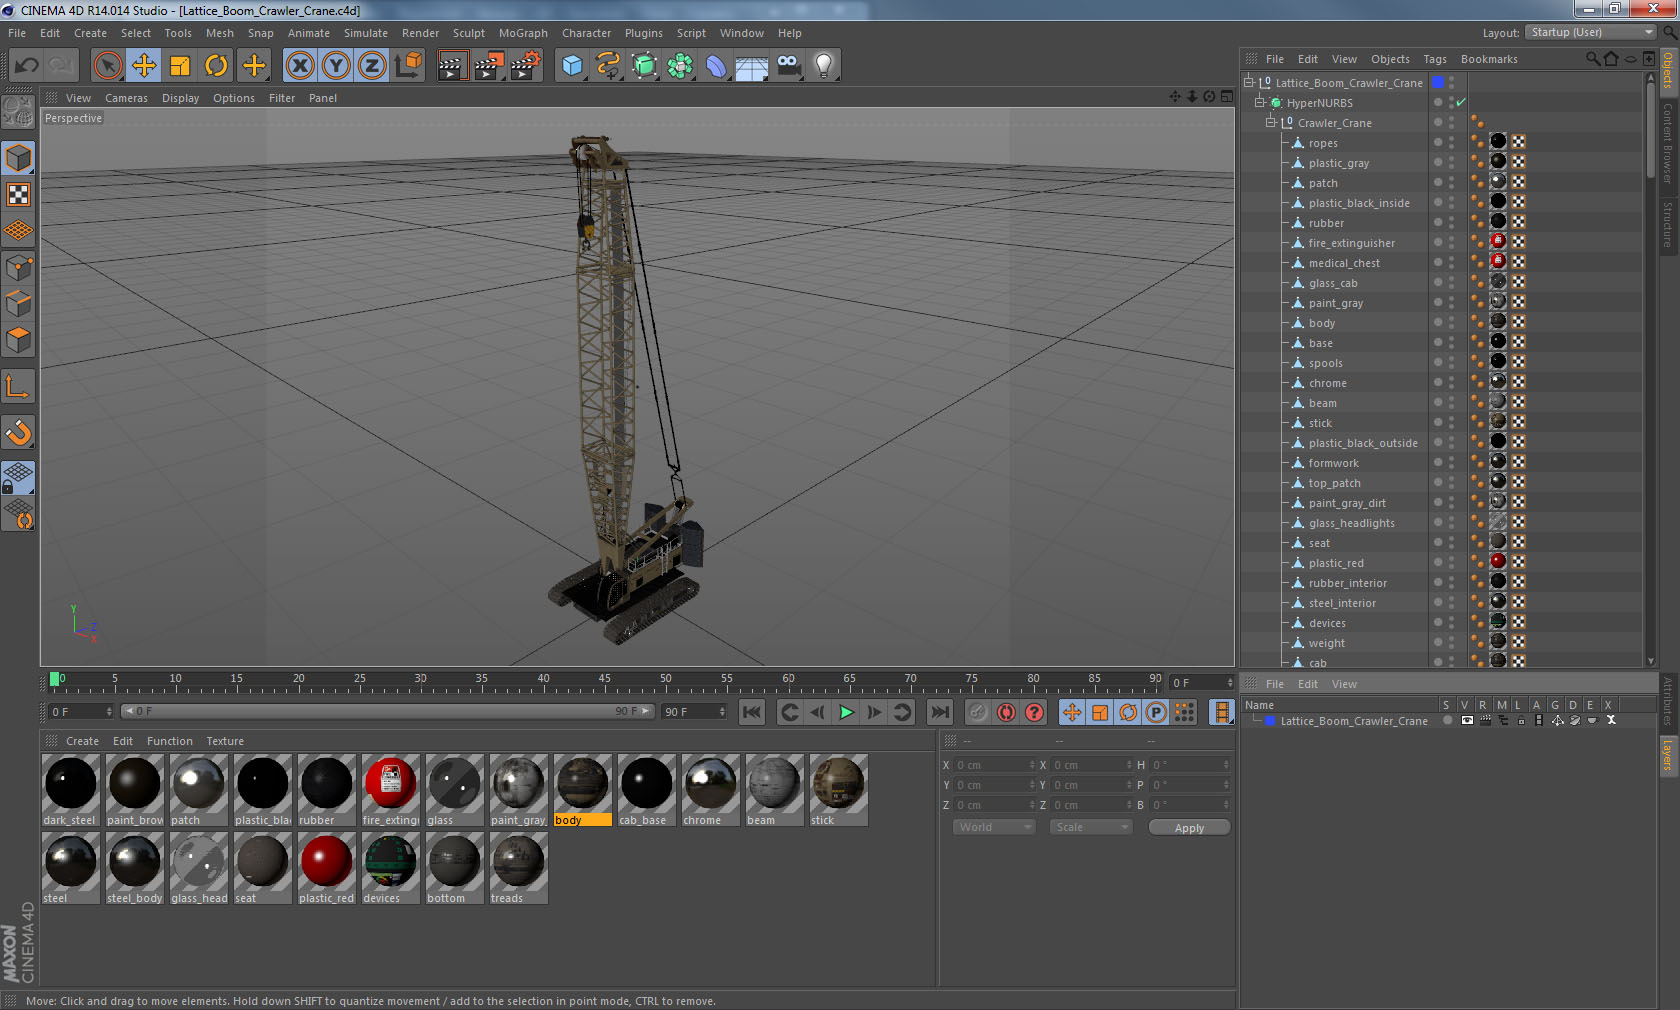Screen dimensions: 1680x1010
Task: Select Texture mode checkerboard icon
Action: pyautogui.click(x=18, y=194)
